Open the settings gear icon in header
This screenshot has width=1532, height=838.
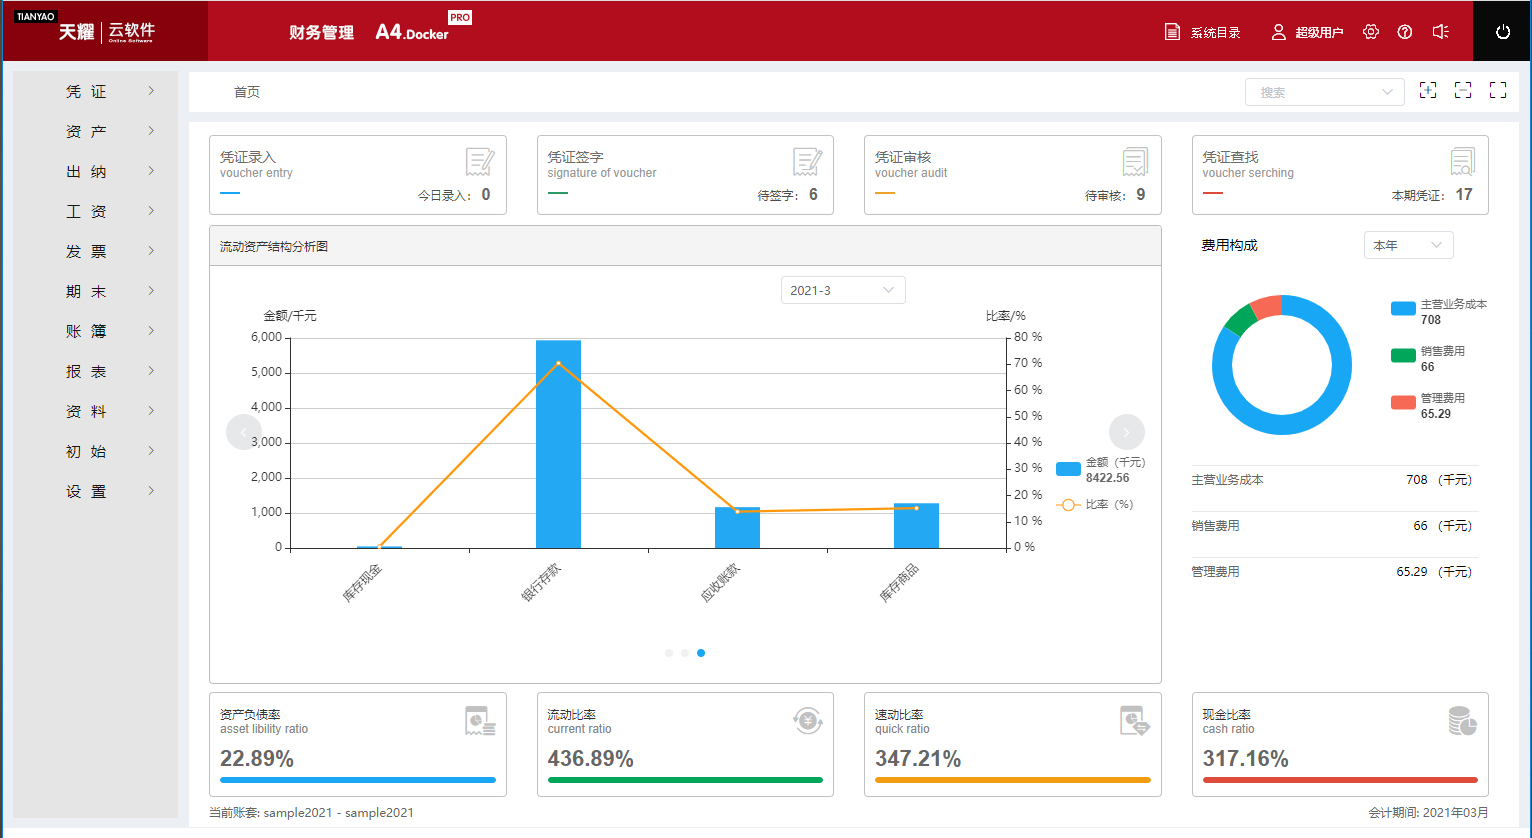tap(1371, 32)
